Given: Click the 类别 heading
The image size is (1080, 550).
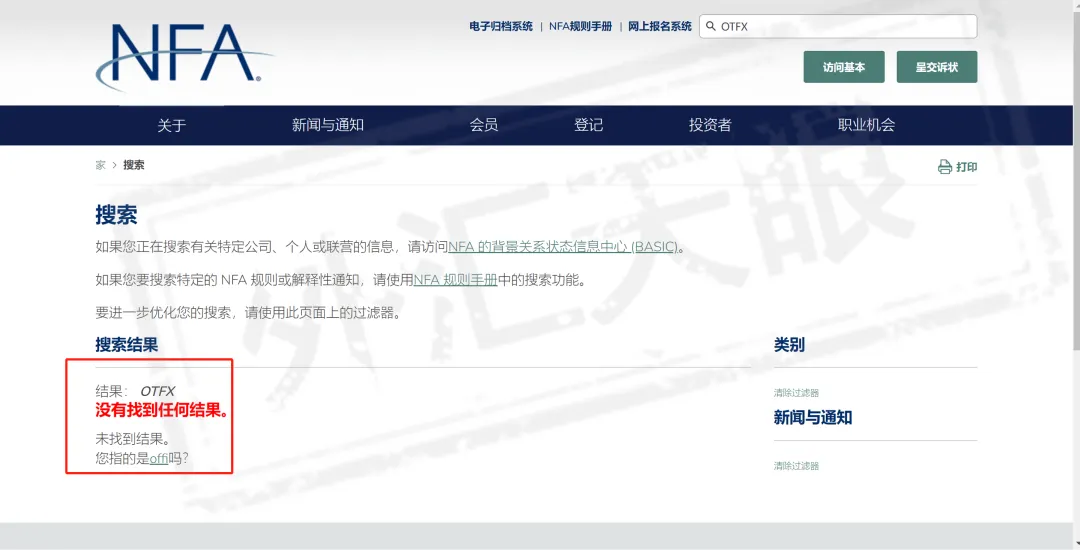Looking at the screenshot, I should coord(789,345).
